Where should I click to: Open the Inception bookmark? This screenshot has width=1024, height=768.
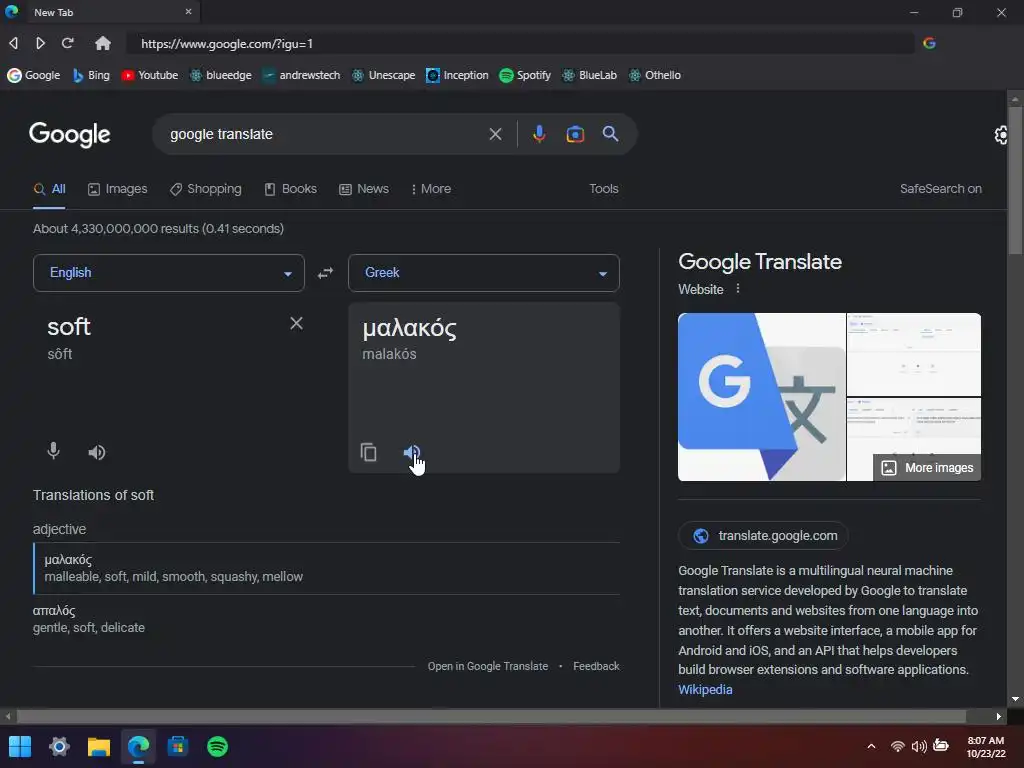(457, 75)
